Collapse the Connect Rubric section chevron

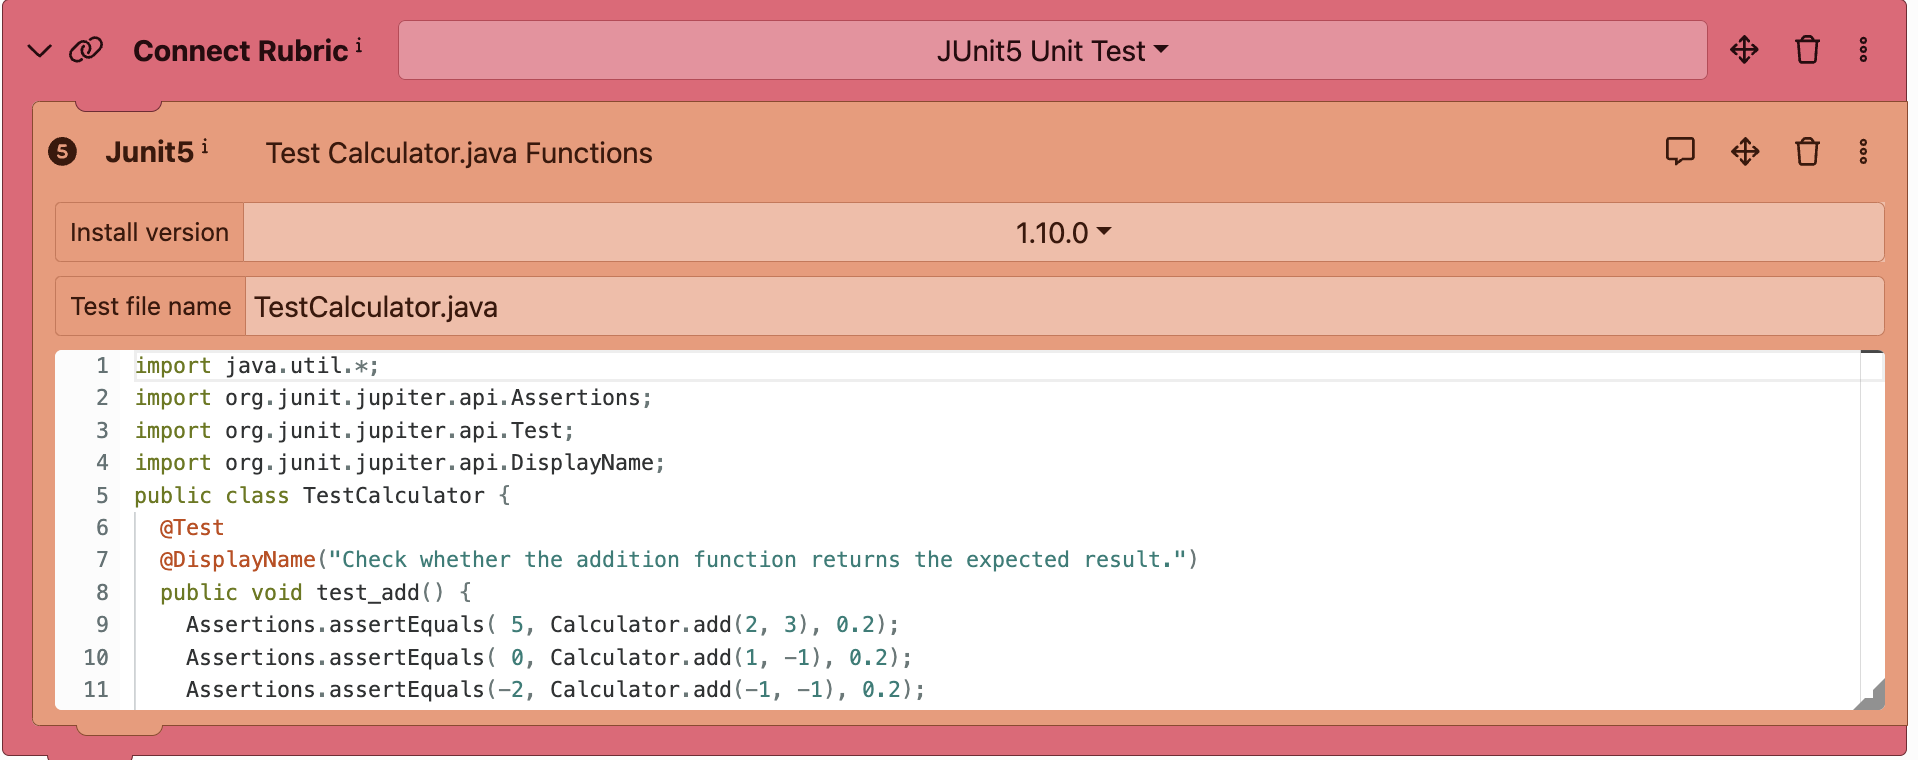pos(39,51)
